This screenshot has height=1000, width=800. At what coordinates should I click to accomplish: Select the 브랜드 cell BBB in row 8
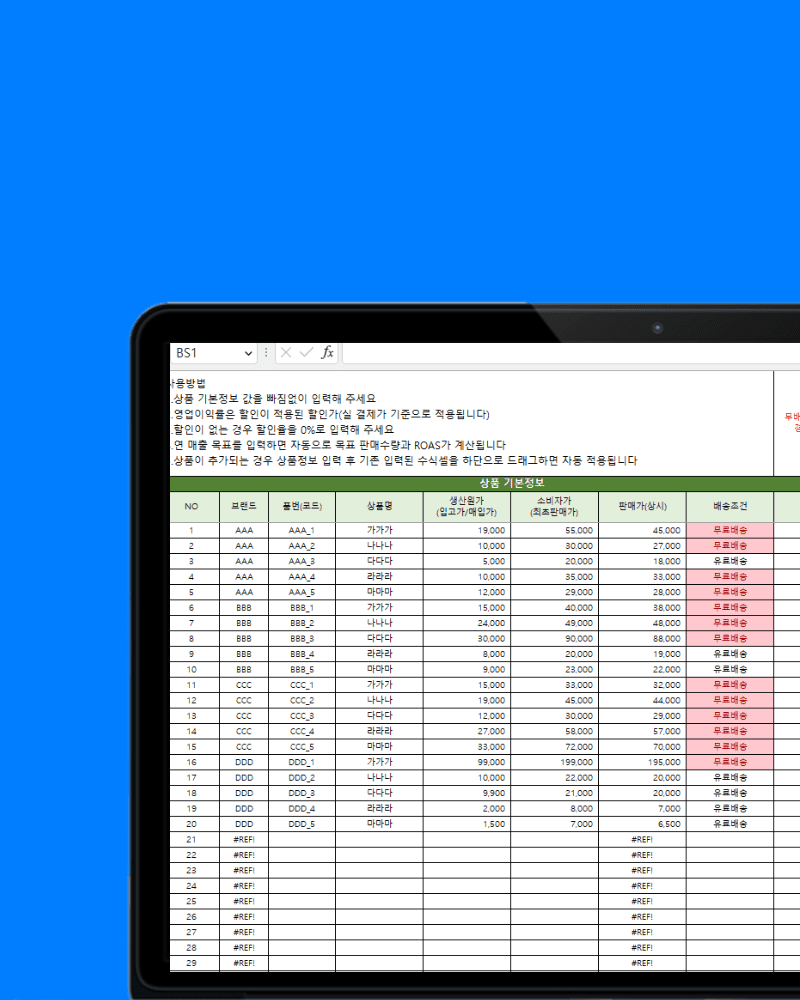[244, 639]
